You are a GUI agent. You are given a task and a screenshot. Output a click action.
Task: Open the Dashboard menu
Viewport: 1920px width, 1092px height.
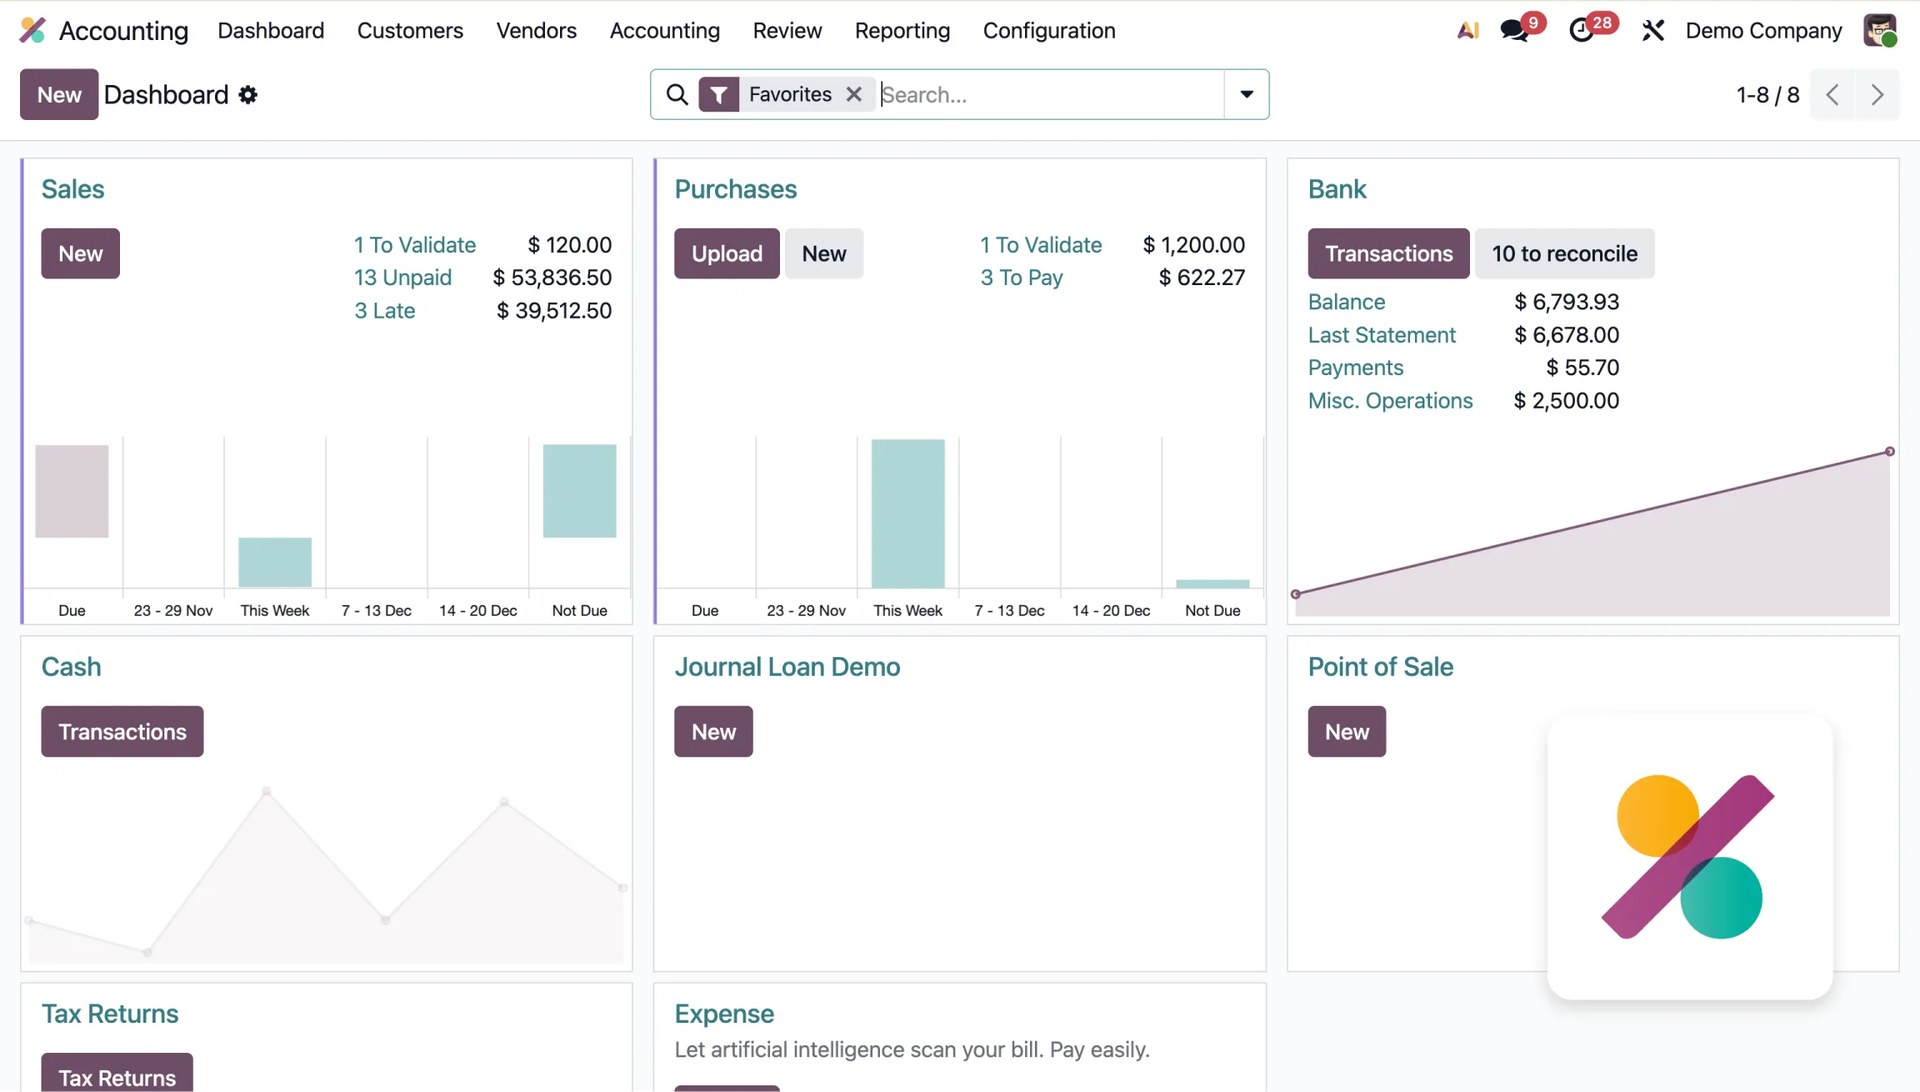[x=271, y=31]
